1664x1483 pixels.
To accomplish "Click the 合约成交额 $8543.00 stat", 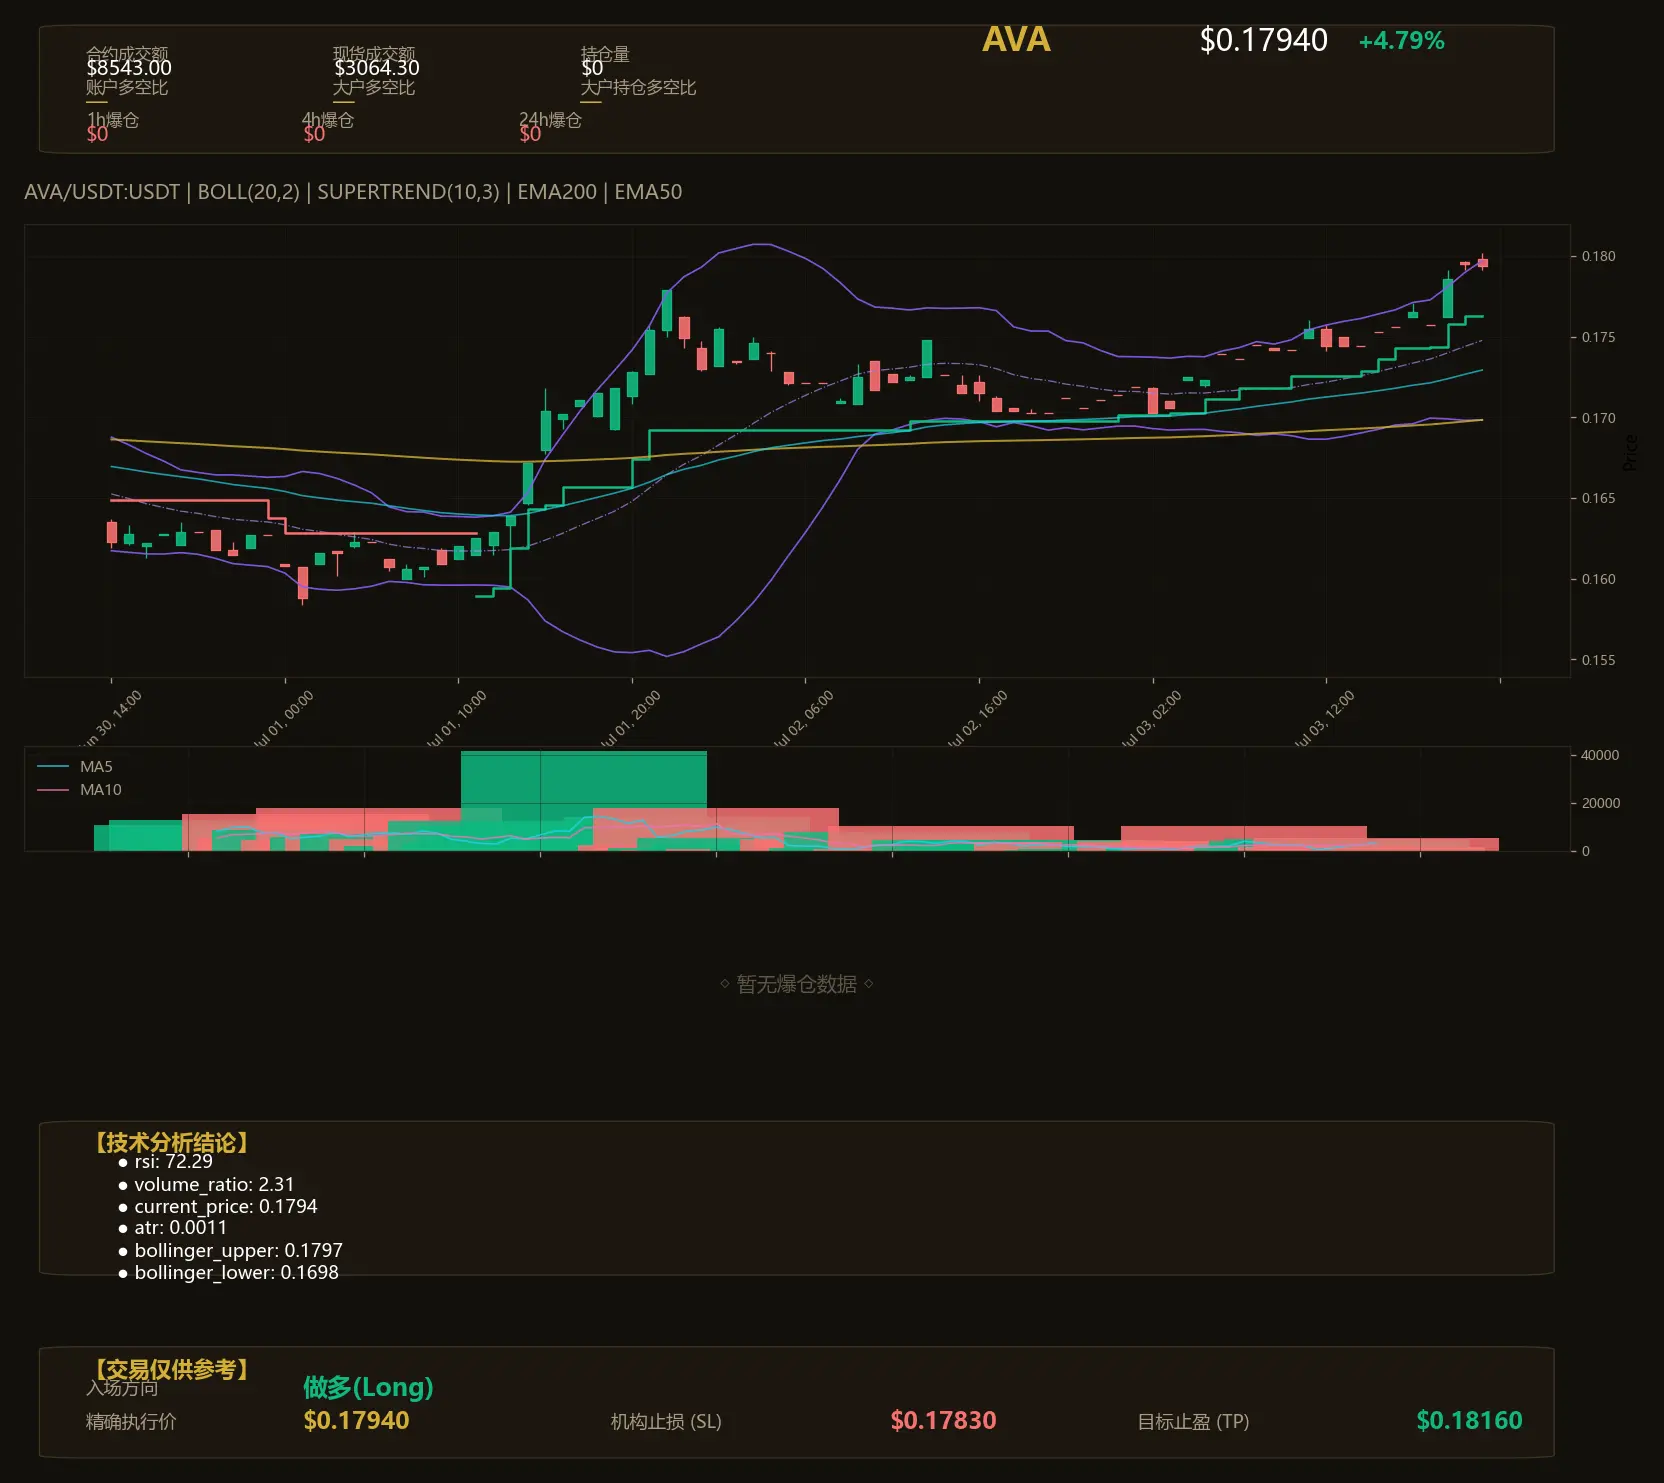I will pyautogui.click(x=129, y=61).
